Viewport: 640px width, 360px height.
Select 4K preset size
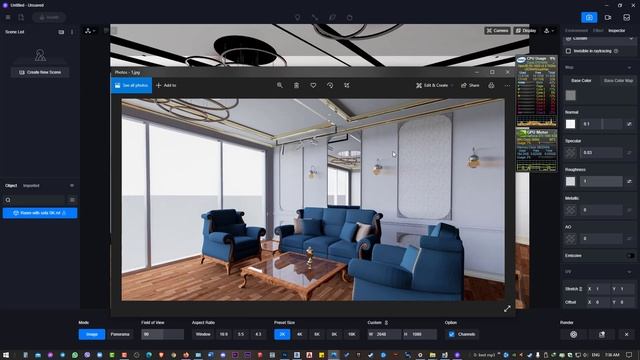pos(300,334)
